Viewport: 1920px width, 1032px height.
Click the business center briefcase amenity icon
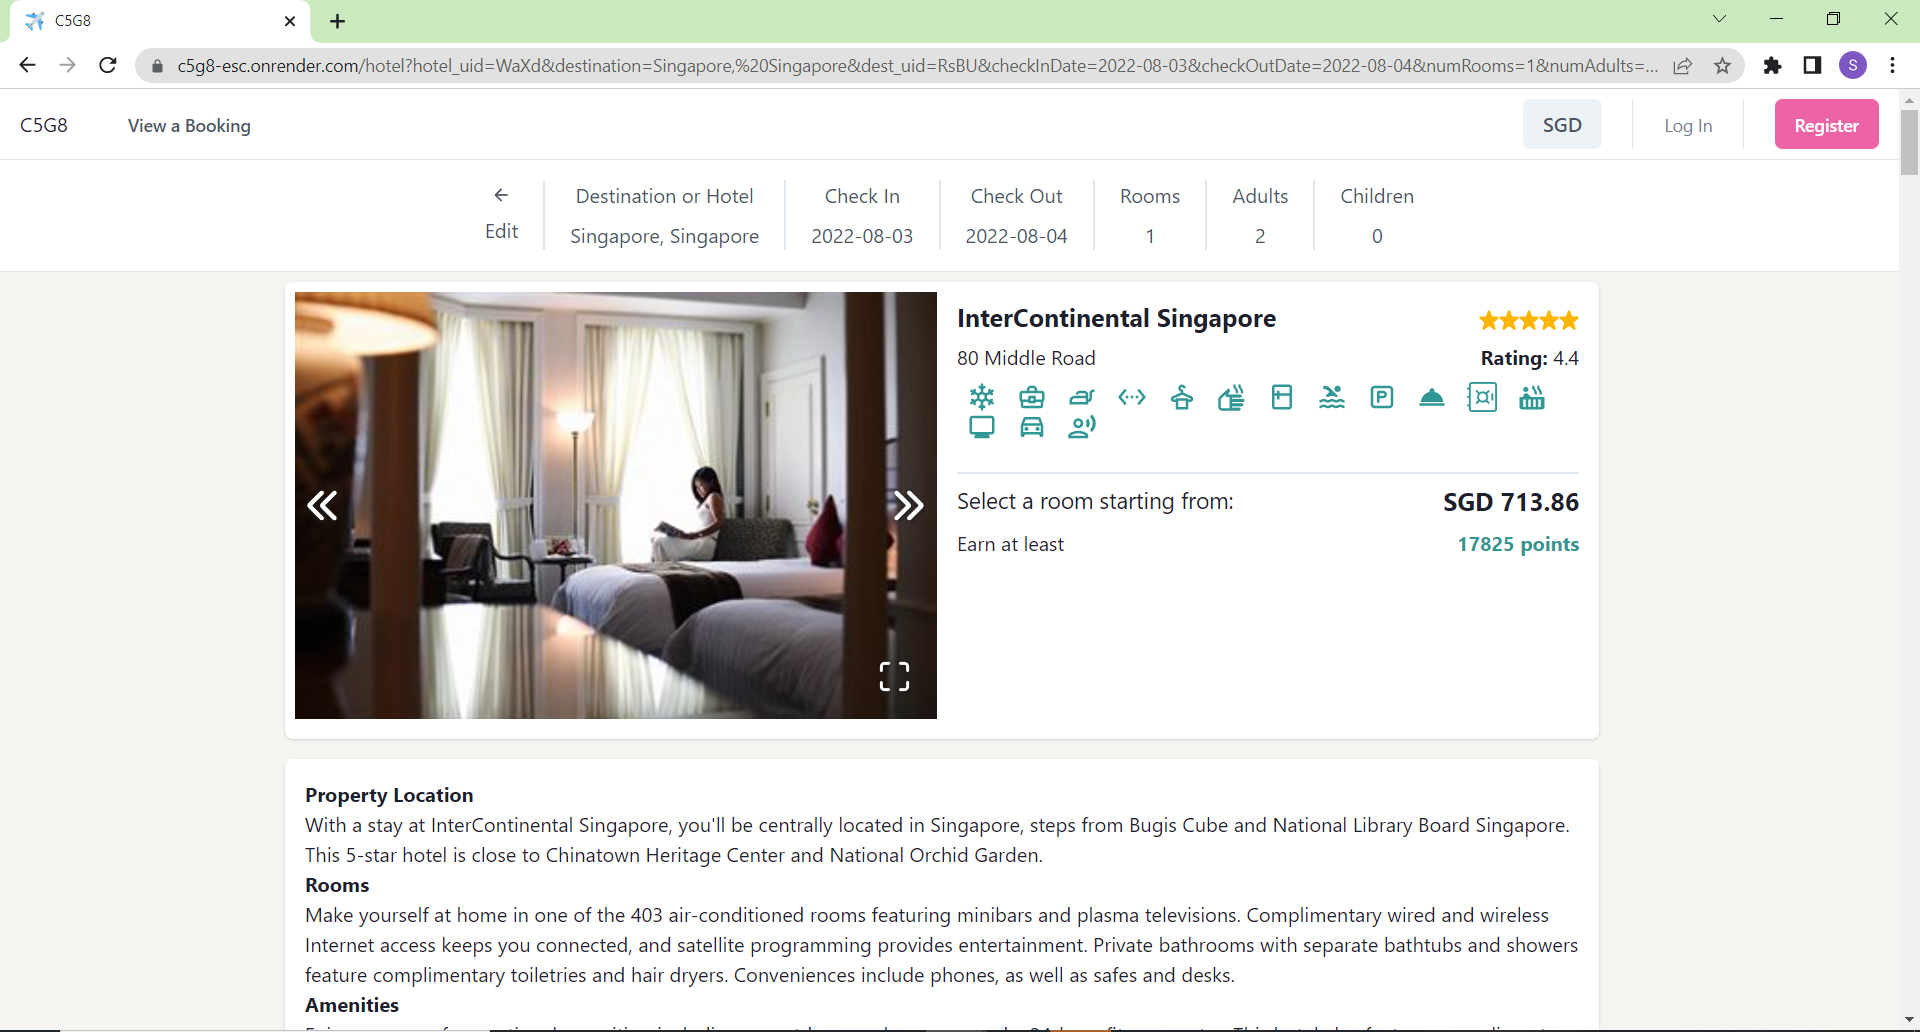(1032, 397)
